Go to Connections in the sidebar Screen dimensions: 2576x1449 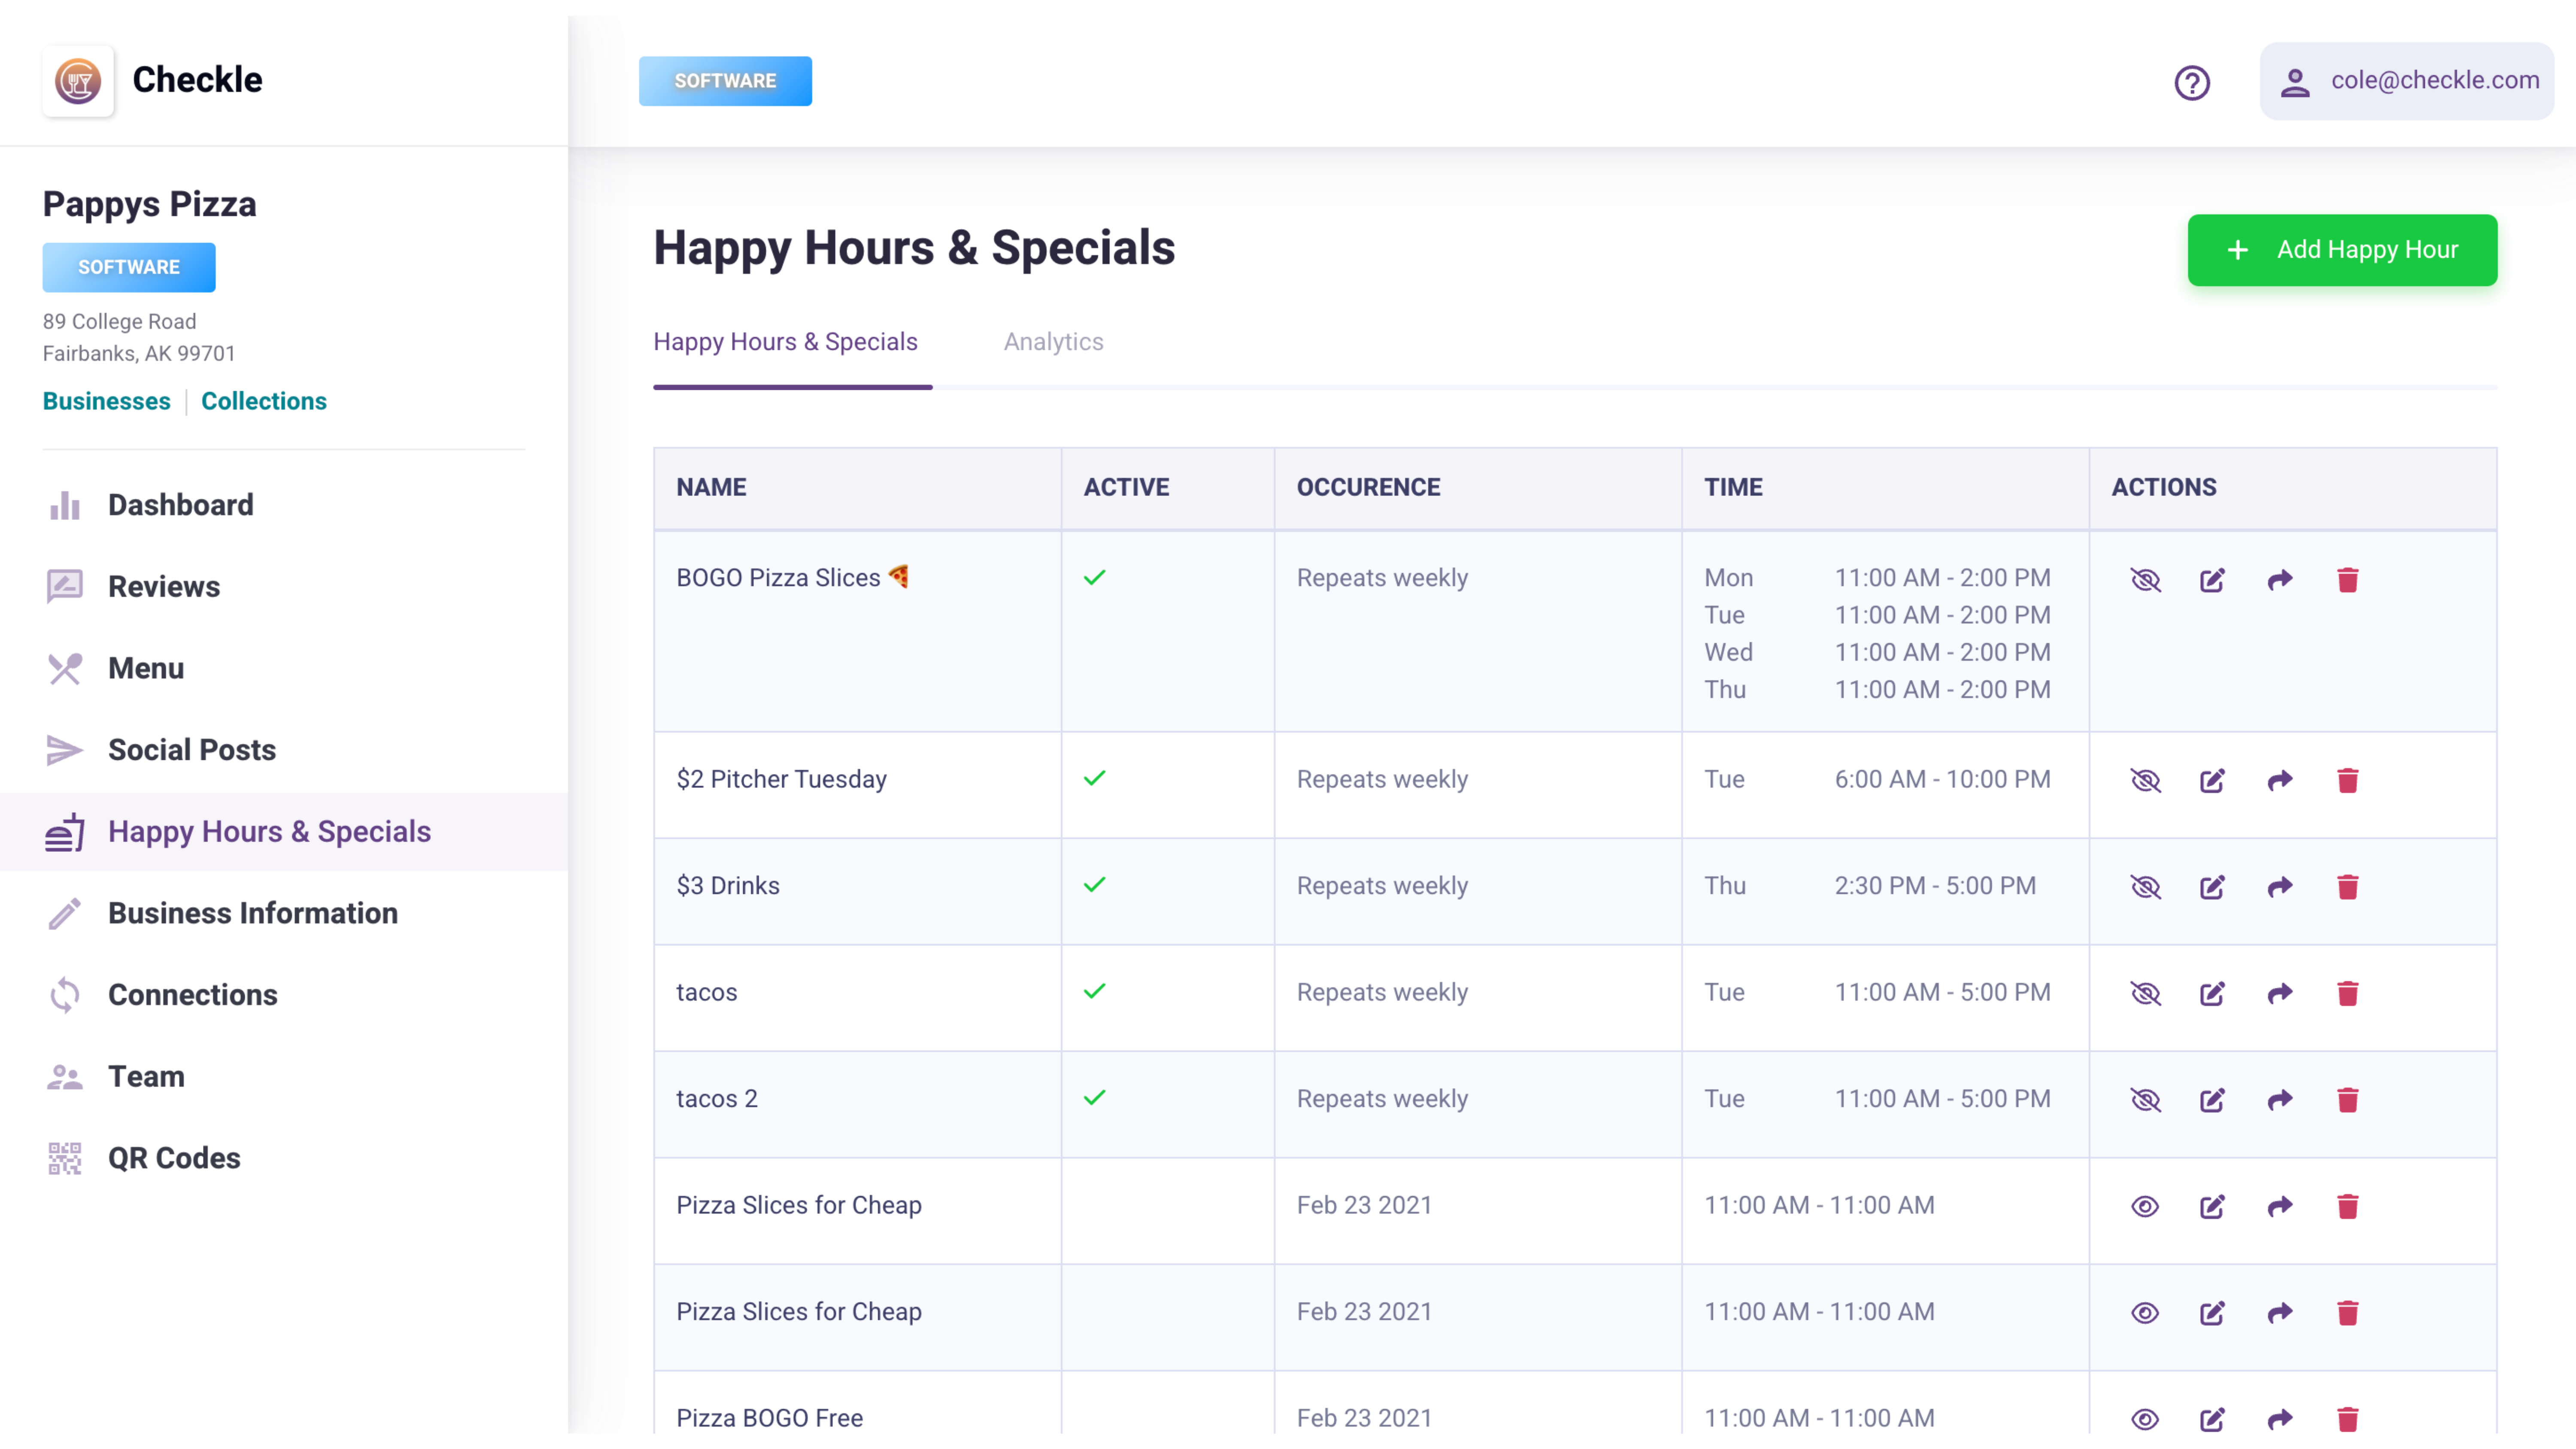pyautogui.click(x=284, y=995)
